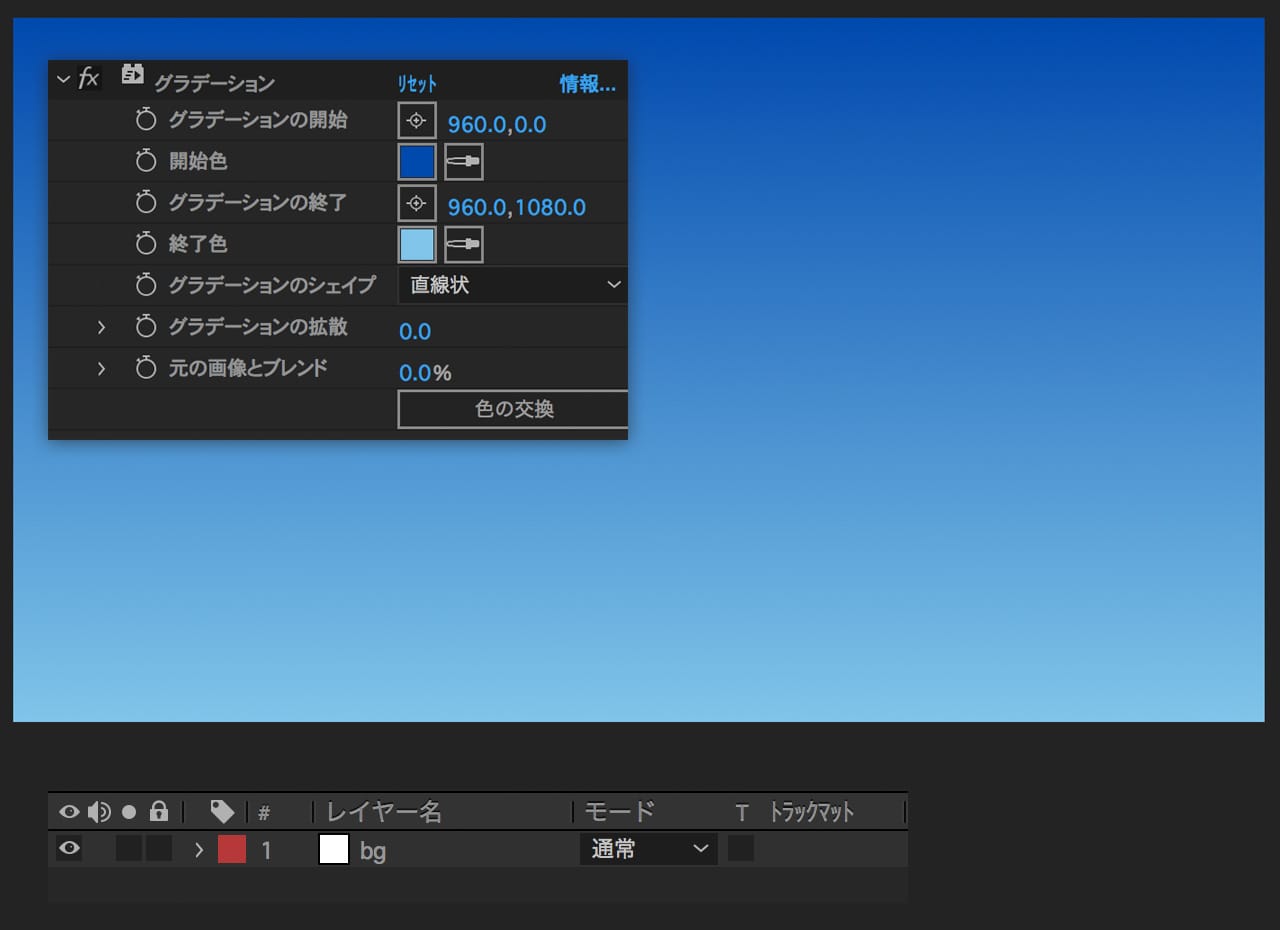Viewport: 1280px width, 930px height.
Task: Expand the グラデーションの拡散 property
Action: [101, 328]
